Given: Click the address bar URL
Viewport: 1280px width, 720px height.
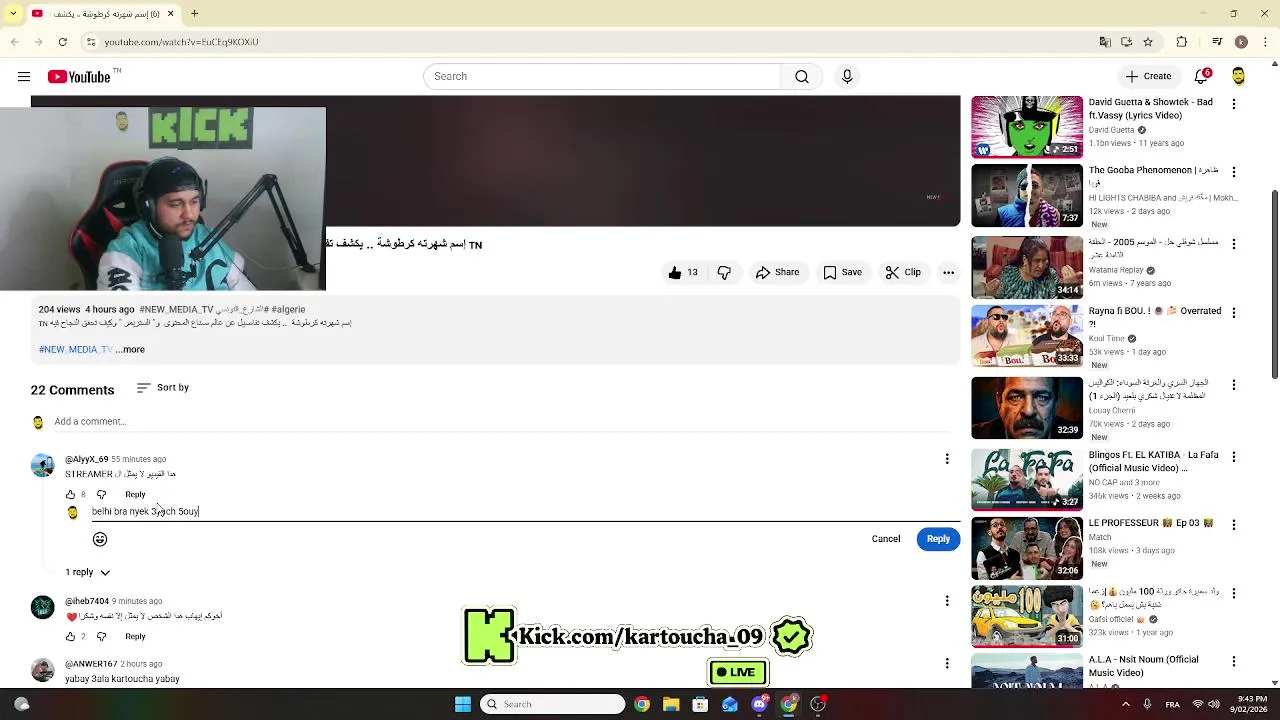Looking at the screenshot, I should tap(181, 42).
